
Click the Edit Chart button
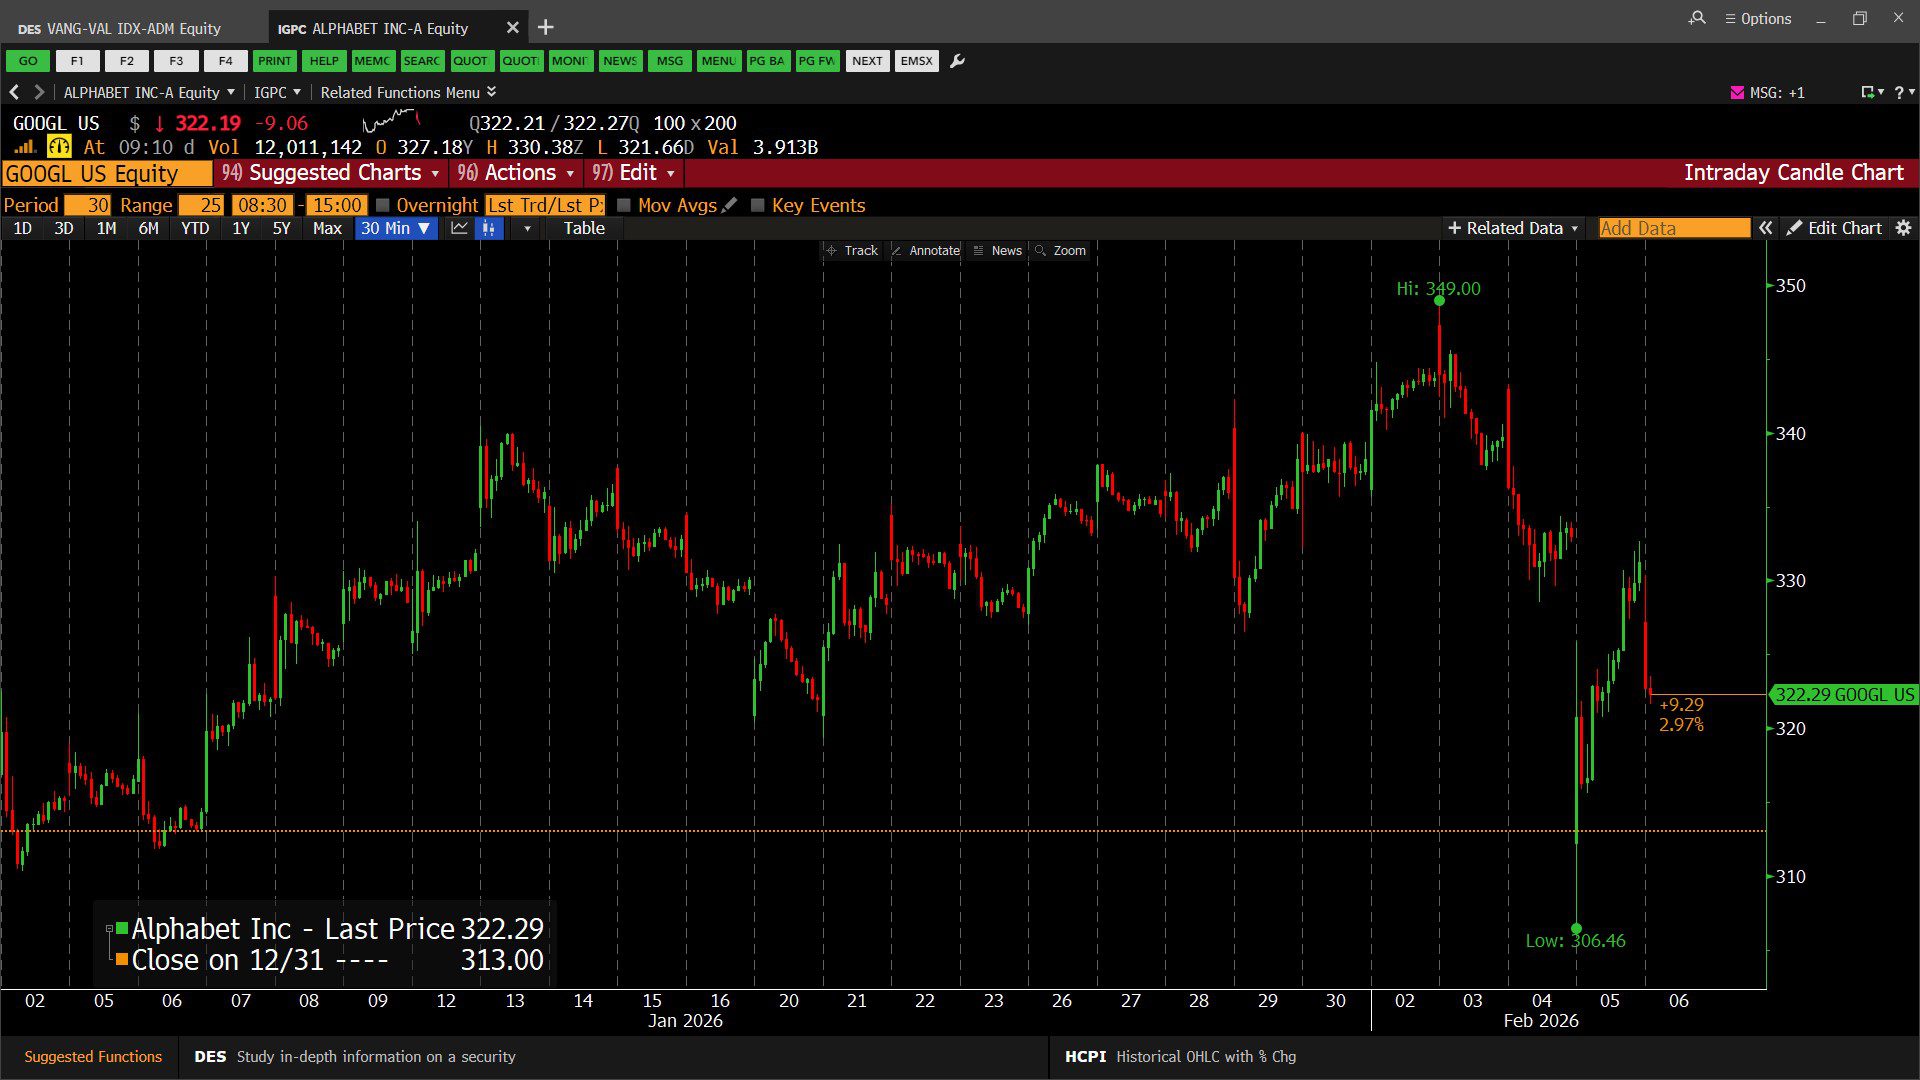tap(1834, 228)
